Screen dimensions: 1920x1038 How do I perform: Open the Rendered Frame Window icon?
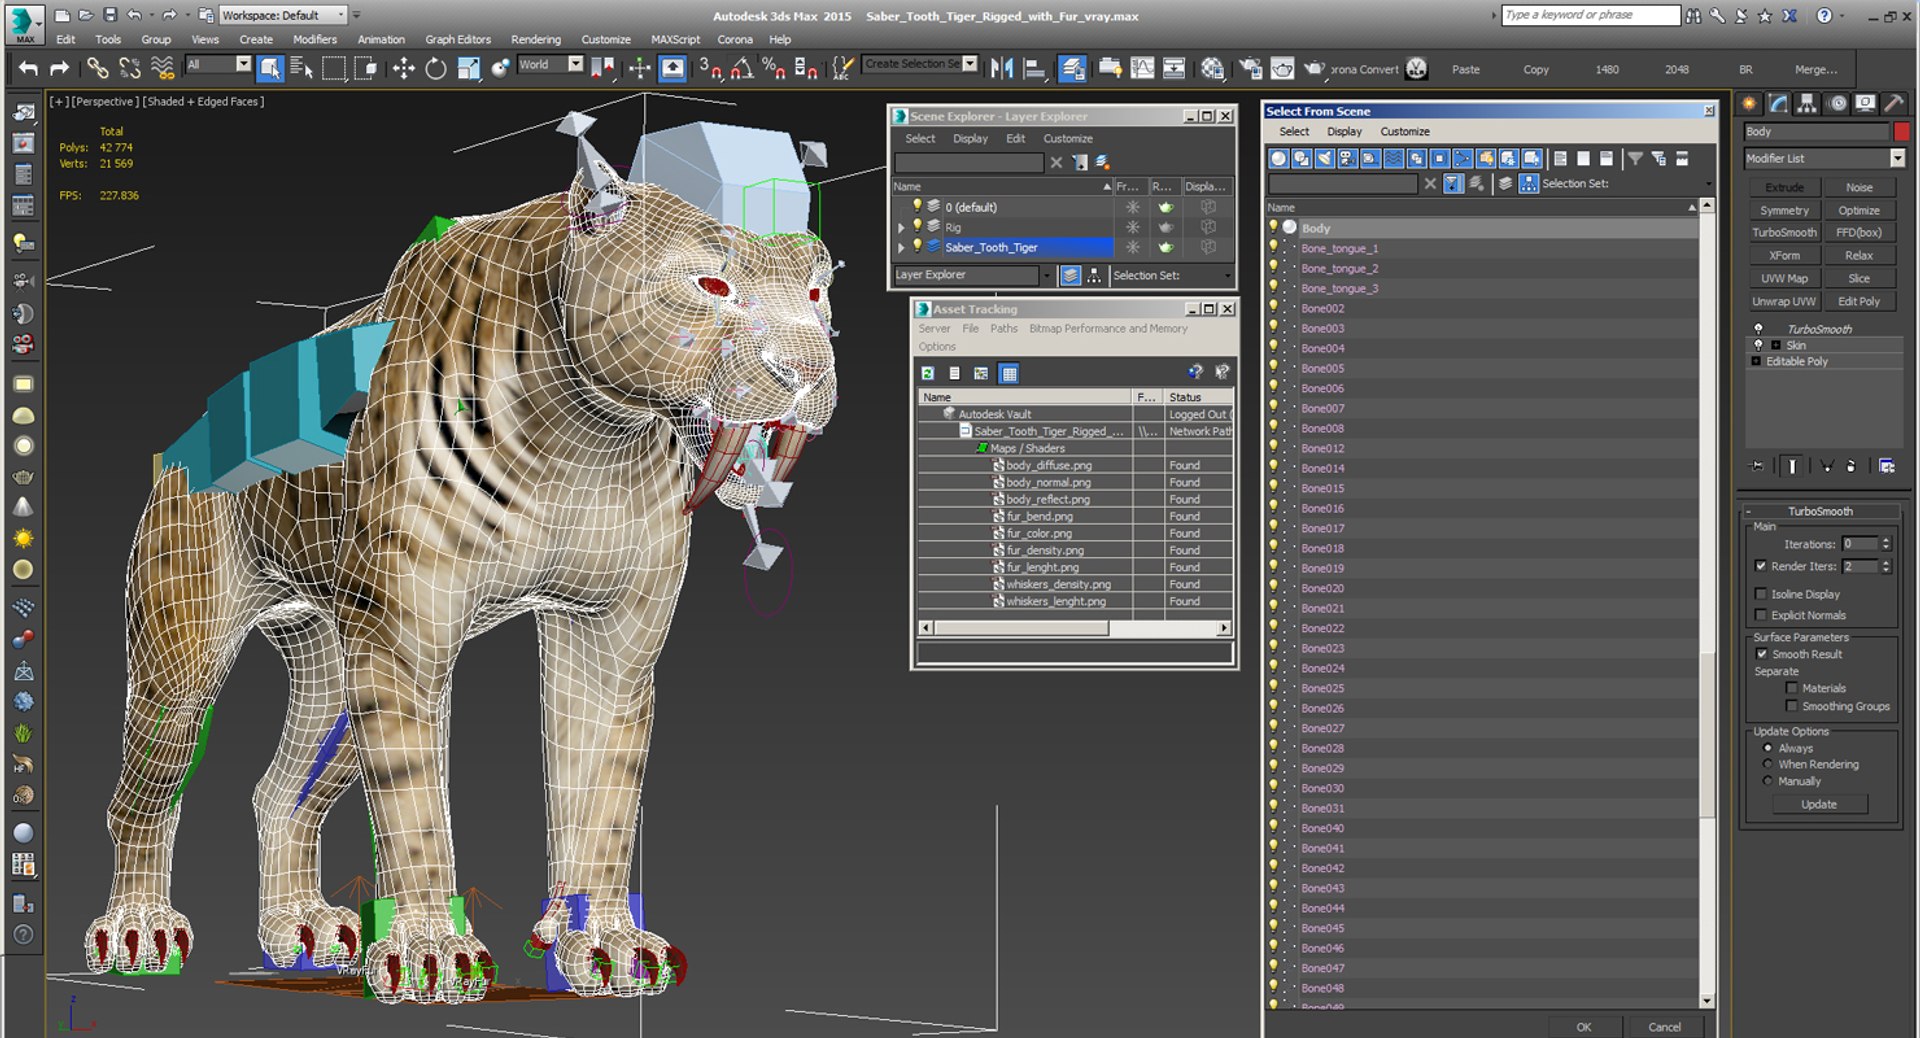point(1282,68)
